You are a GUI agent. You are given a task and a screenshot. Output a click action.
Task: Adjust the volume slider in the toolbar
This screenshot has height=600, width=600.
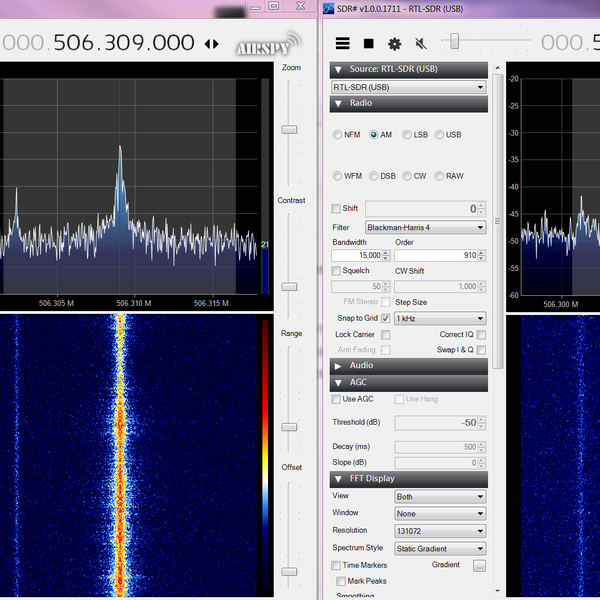coord(454,41)
